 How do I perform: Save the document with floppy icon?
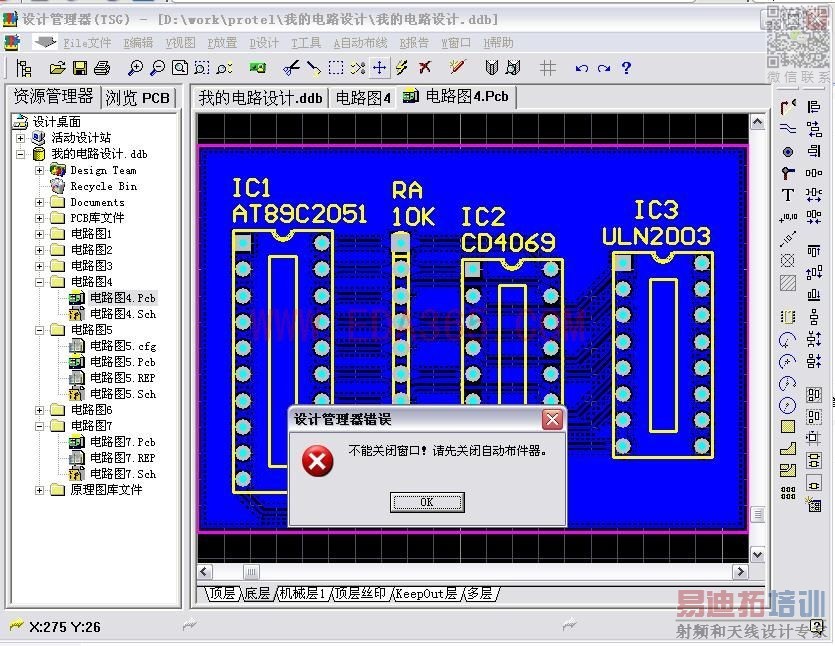[x=80, y=68]
